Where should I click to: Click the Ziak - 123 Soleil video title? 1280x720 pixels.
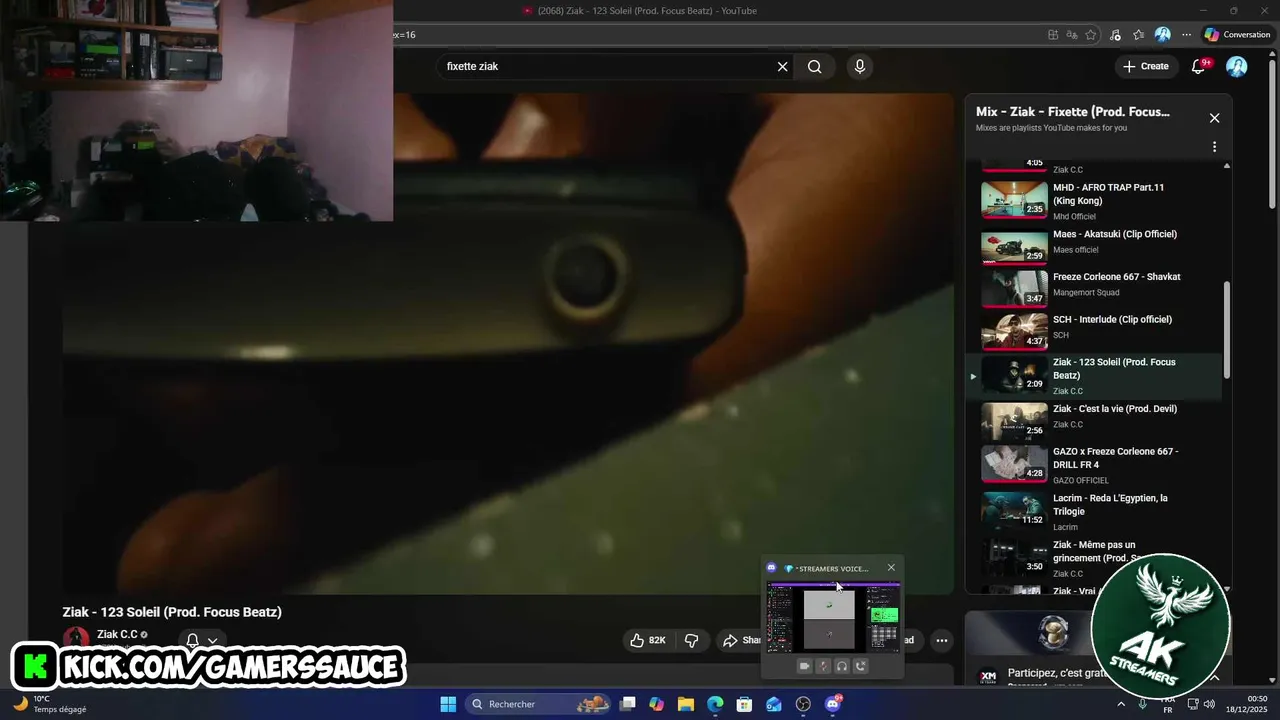(x=172, y=612)
